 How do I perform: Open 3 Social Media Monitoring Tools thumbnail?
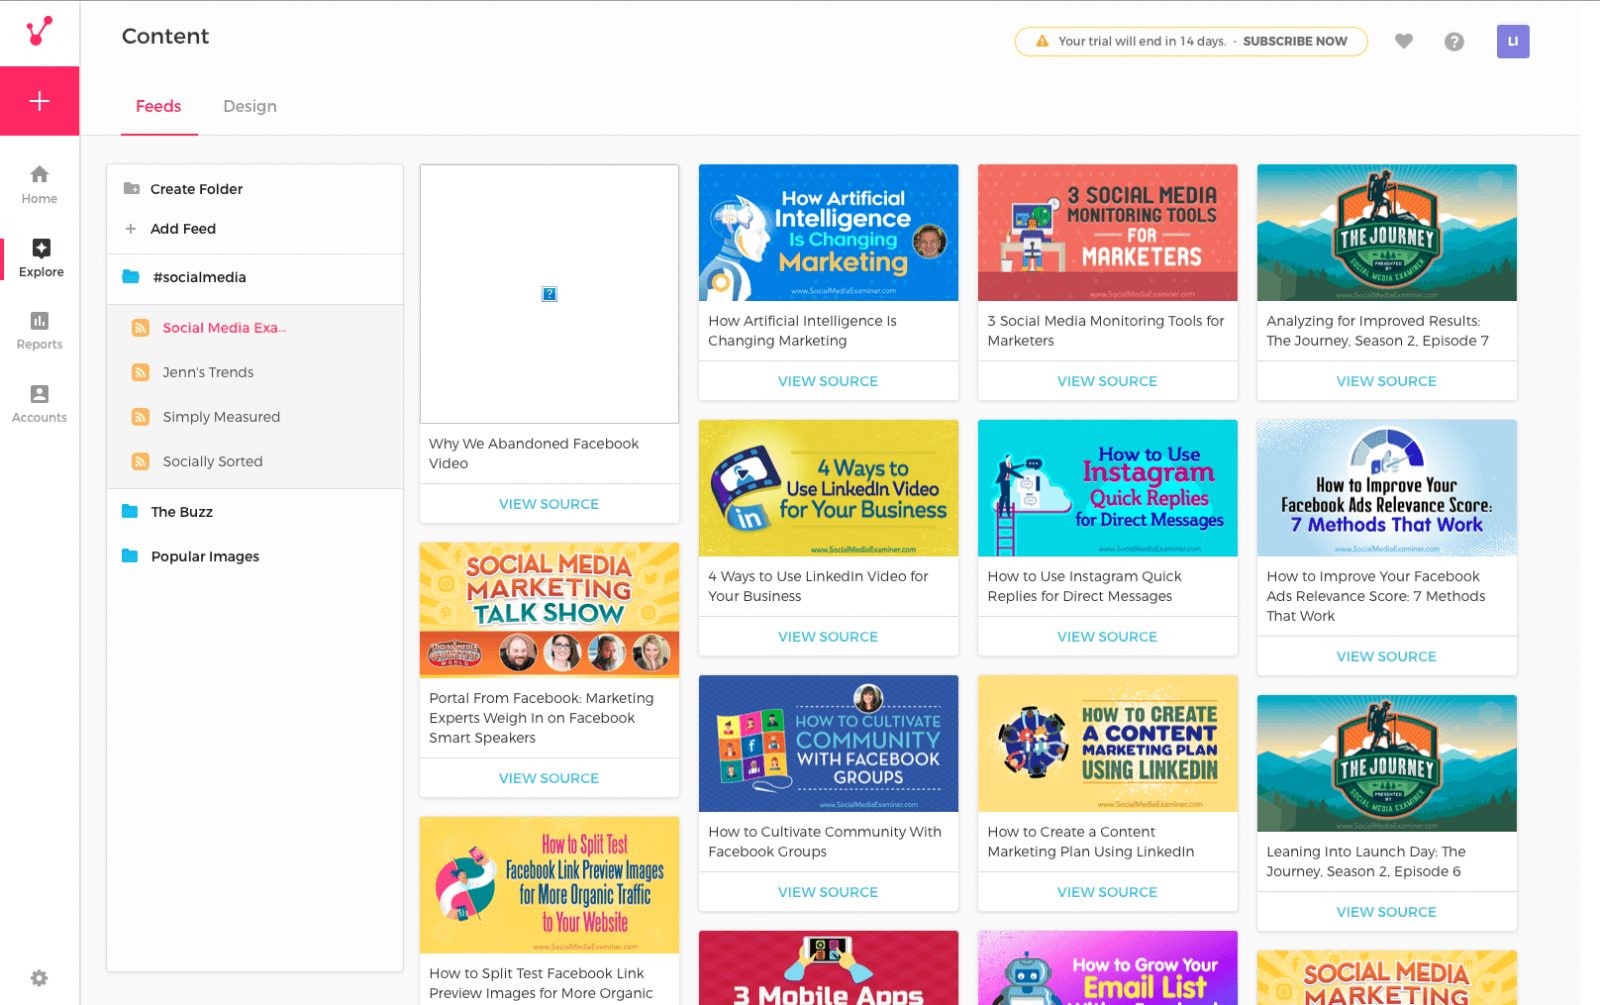pos(1107,233)
